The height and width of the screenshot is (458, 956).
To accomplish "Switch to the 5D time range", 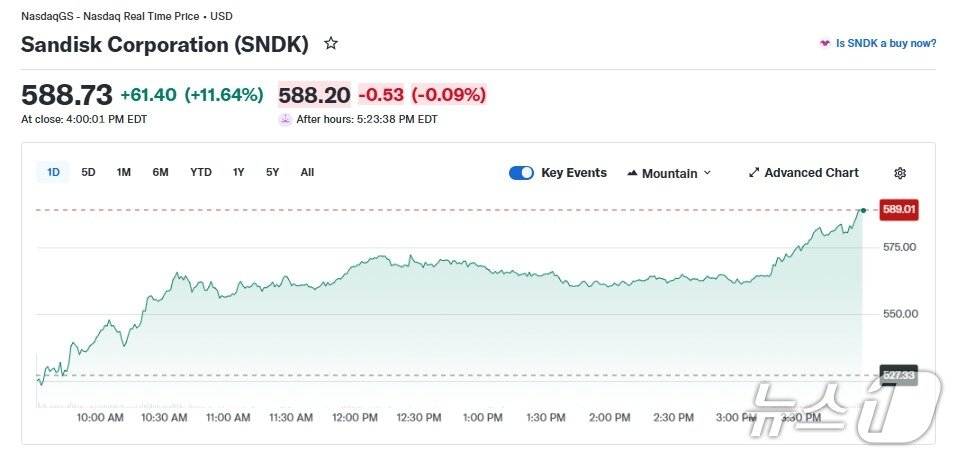I will [x=88, y=172].
